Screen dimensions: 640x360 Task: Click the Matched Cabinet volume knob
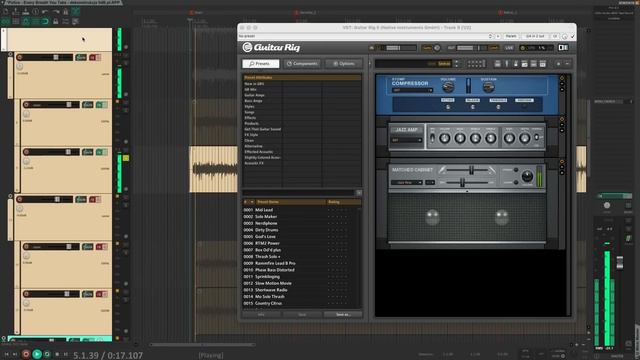pyautogui.click(x=527, y=176)
